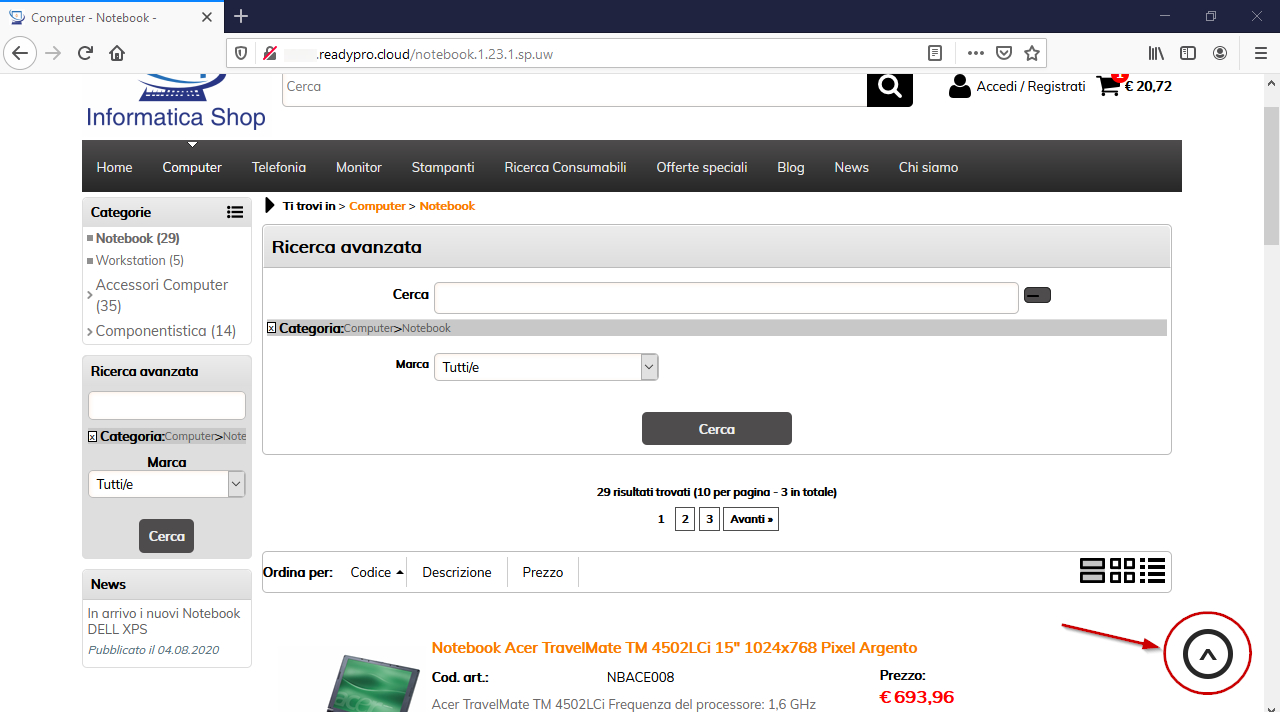Click the Informatica Shop logo

point(176,103)
